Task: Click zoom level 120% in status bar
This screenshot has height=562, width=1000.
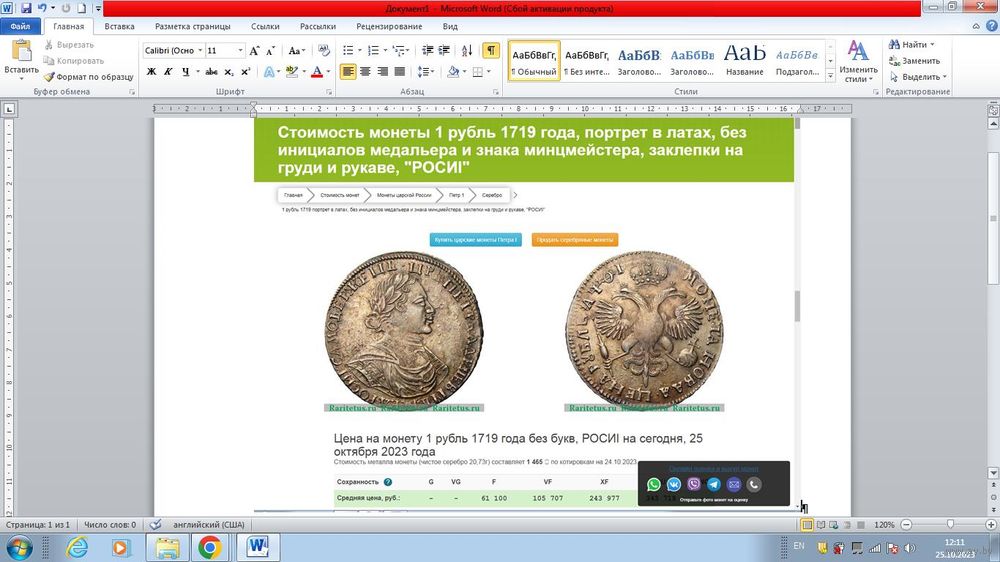Action: coord(884,525)
